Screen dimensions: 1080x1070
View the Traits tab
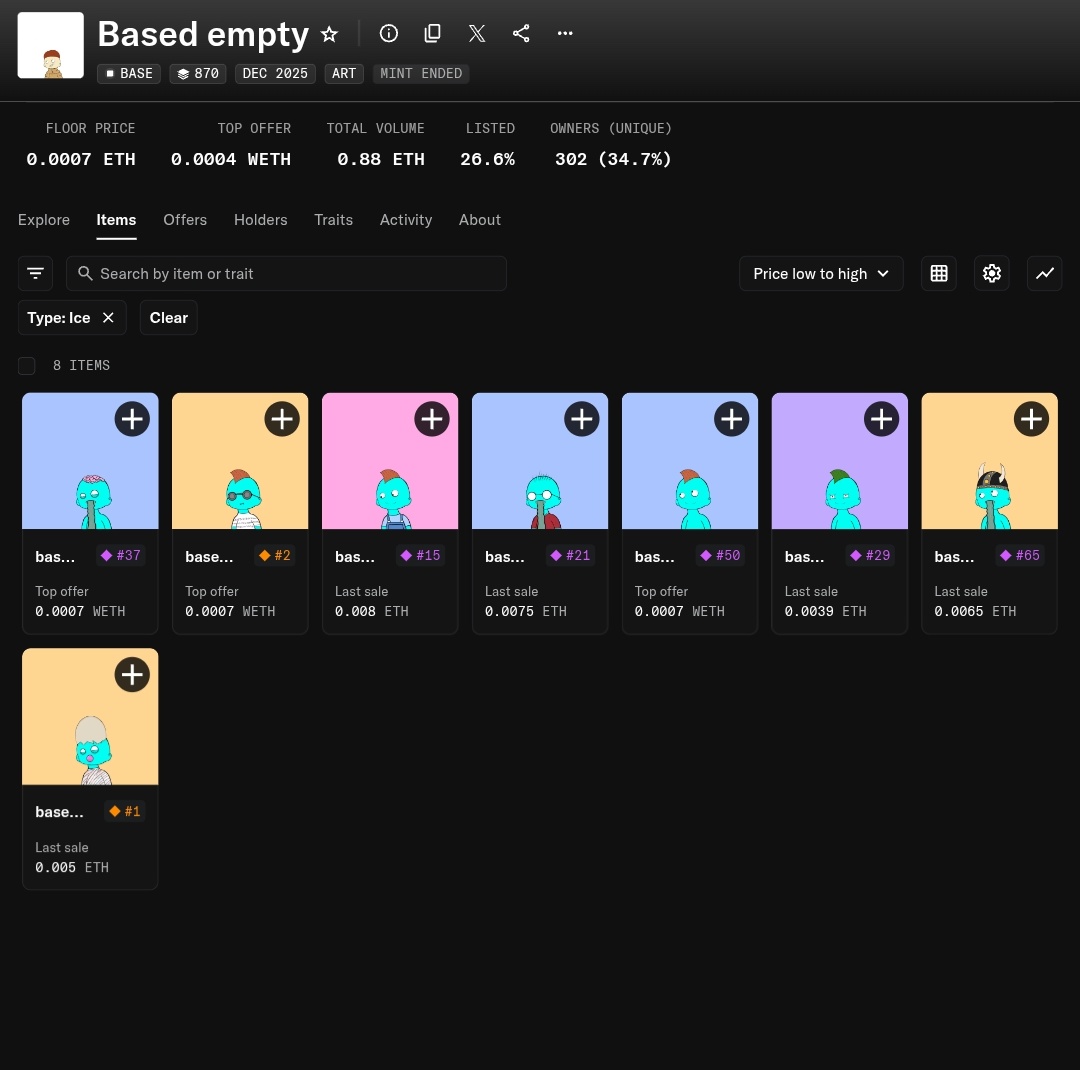point(333,220)
